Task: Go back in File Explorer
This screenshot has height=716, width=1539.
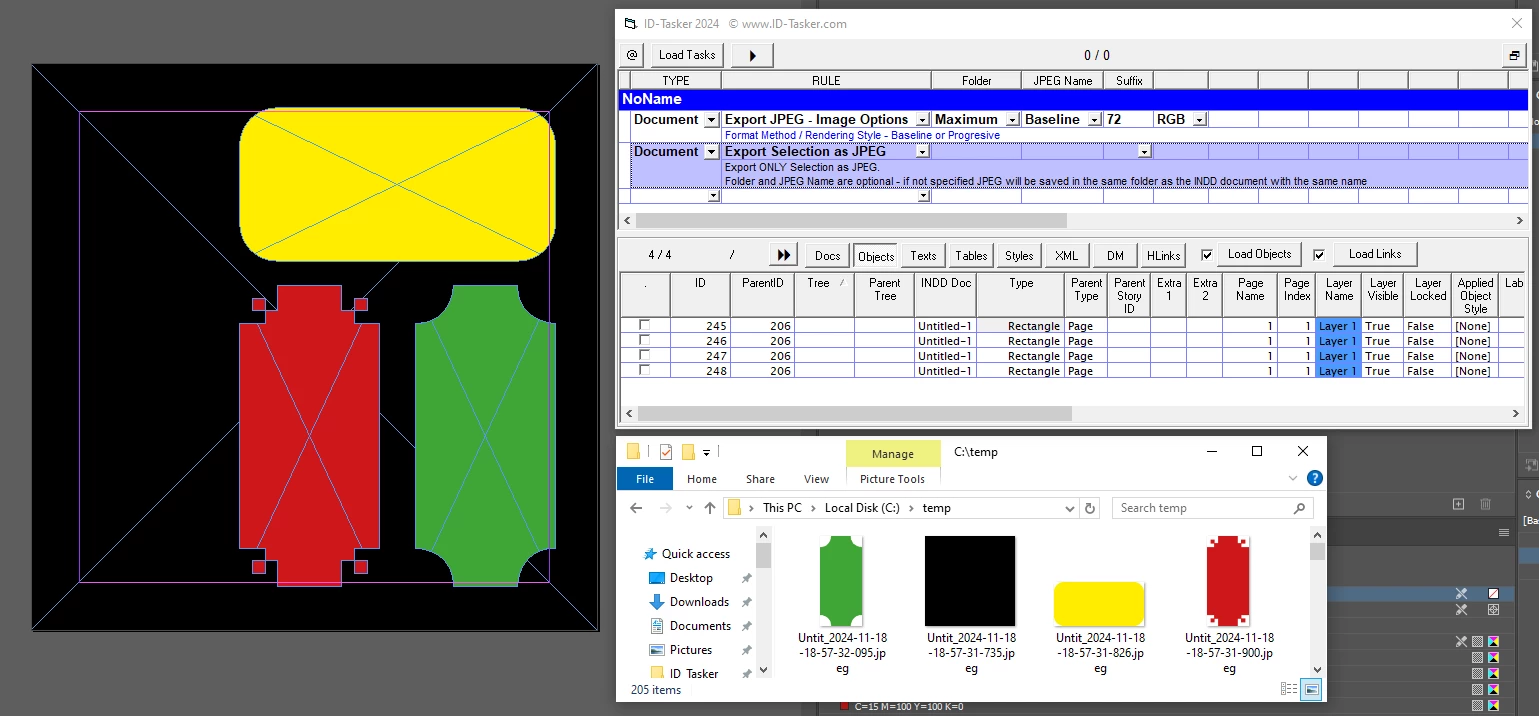Action: pos(636,508)
